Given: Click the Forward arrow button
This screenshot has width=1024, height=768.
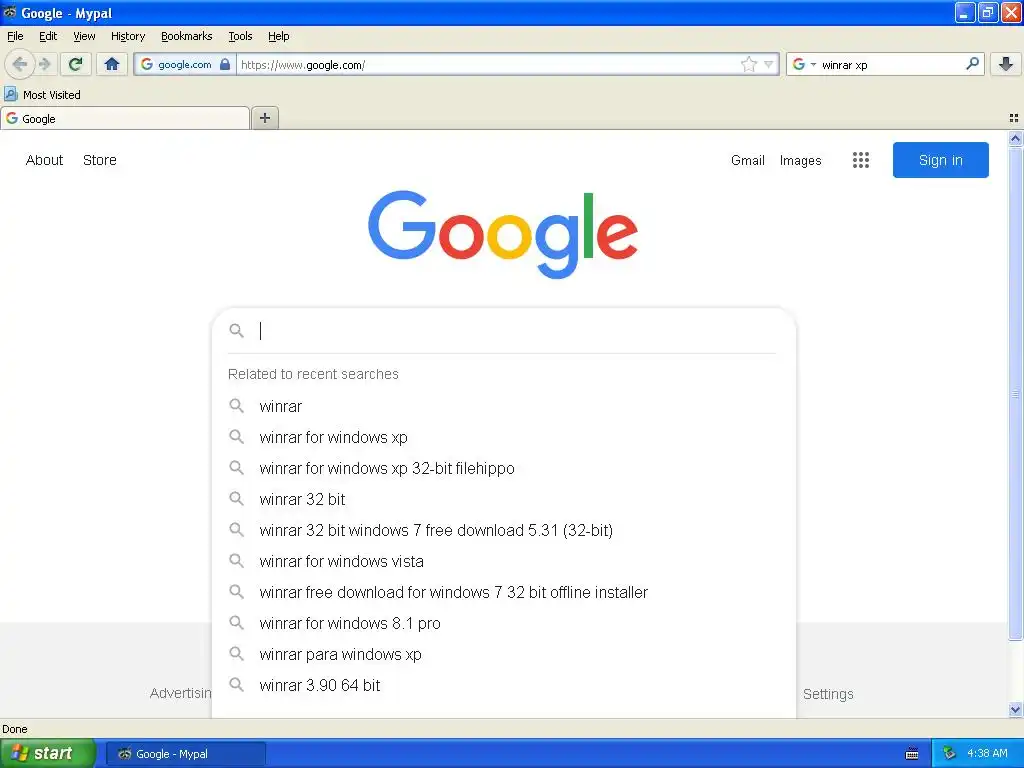Looking at the screenshot, I should coord(44,64).
